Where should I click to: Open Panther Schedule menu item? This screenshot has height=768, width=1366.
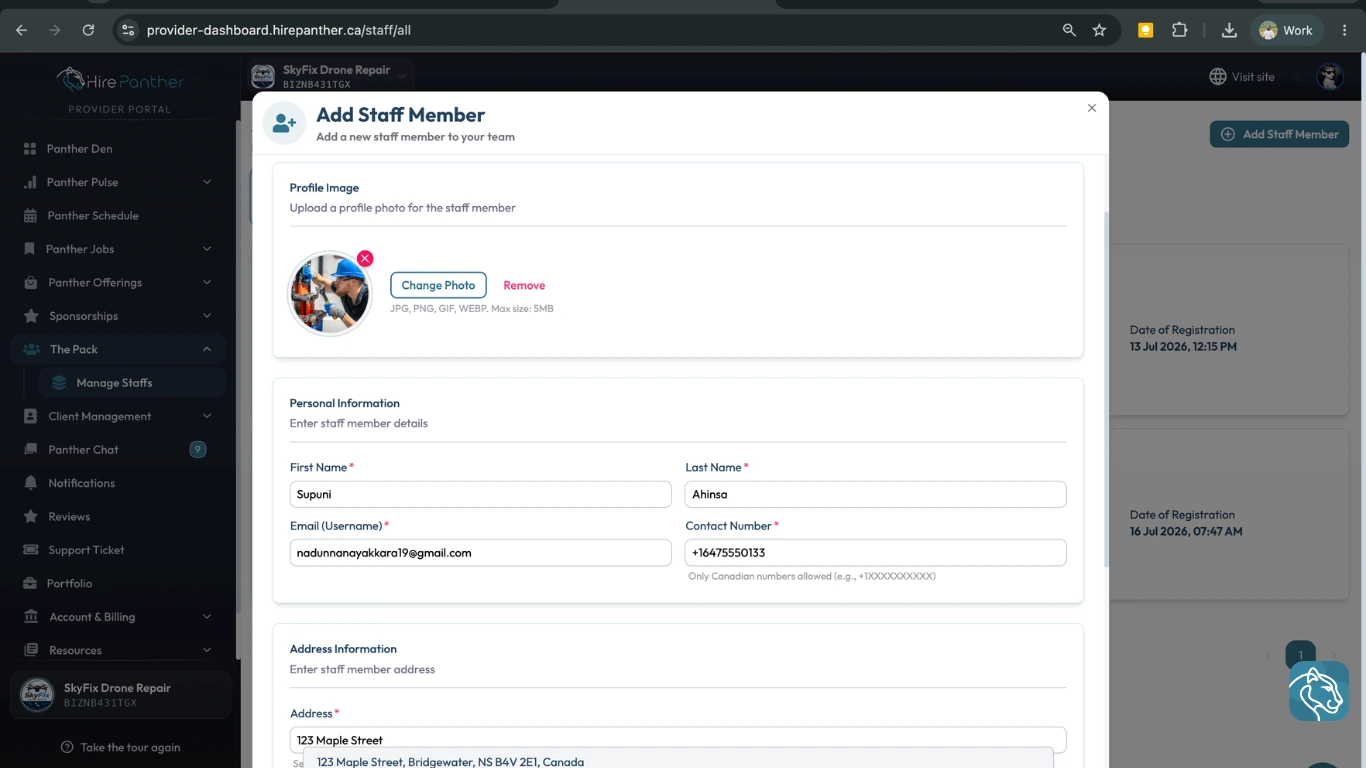(118, 216)
